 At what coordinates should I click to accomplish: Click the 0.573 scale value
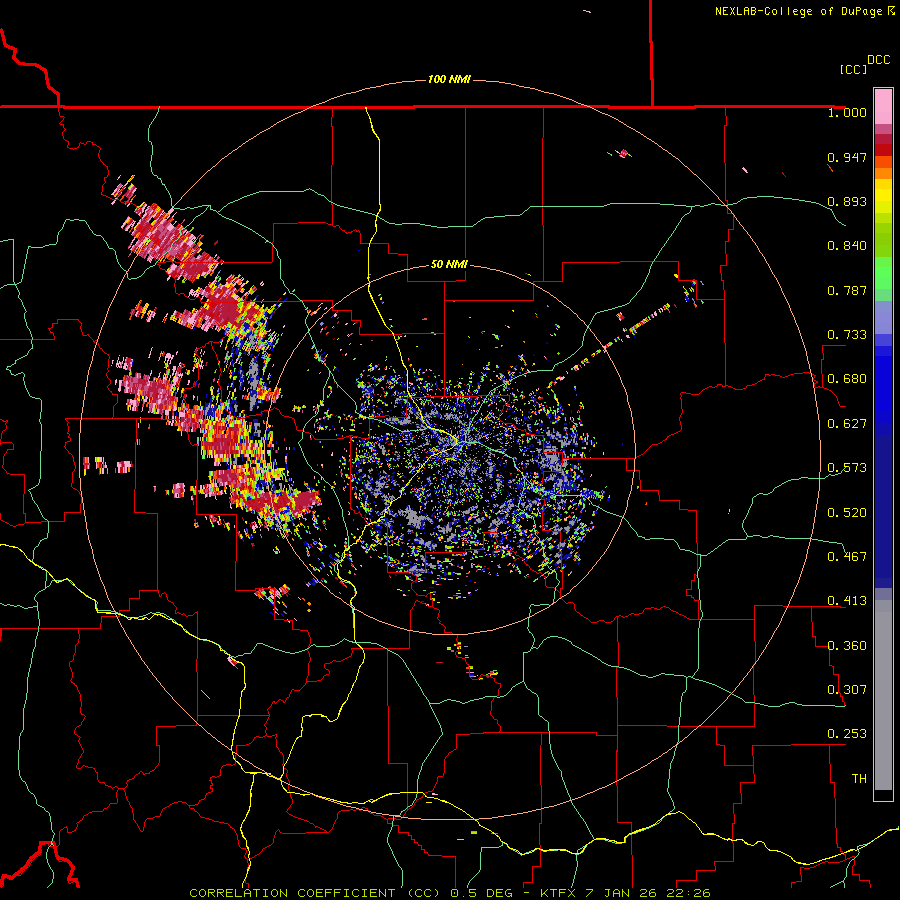point(847,468)
